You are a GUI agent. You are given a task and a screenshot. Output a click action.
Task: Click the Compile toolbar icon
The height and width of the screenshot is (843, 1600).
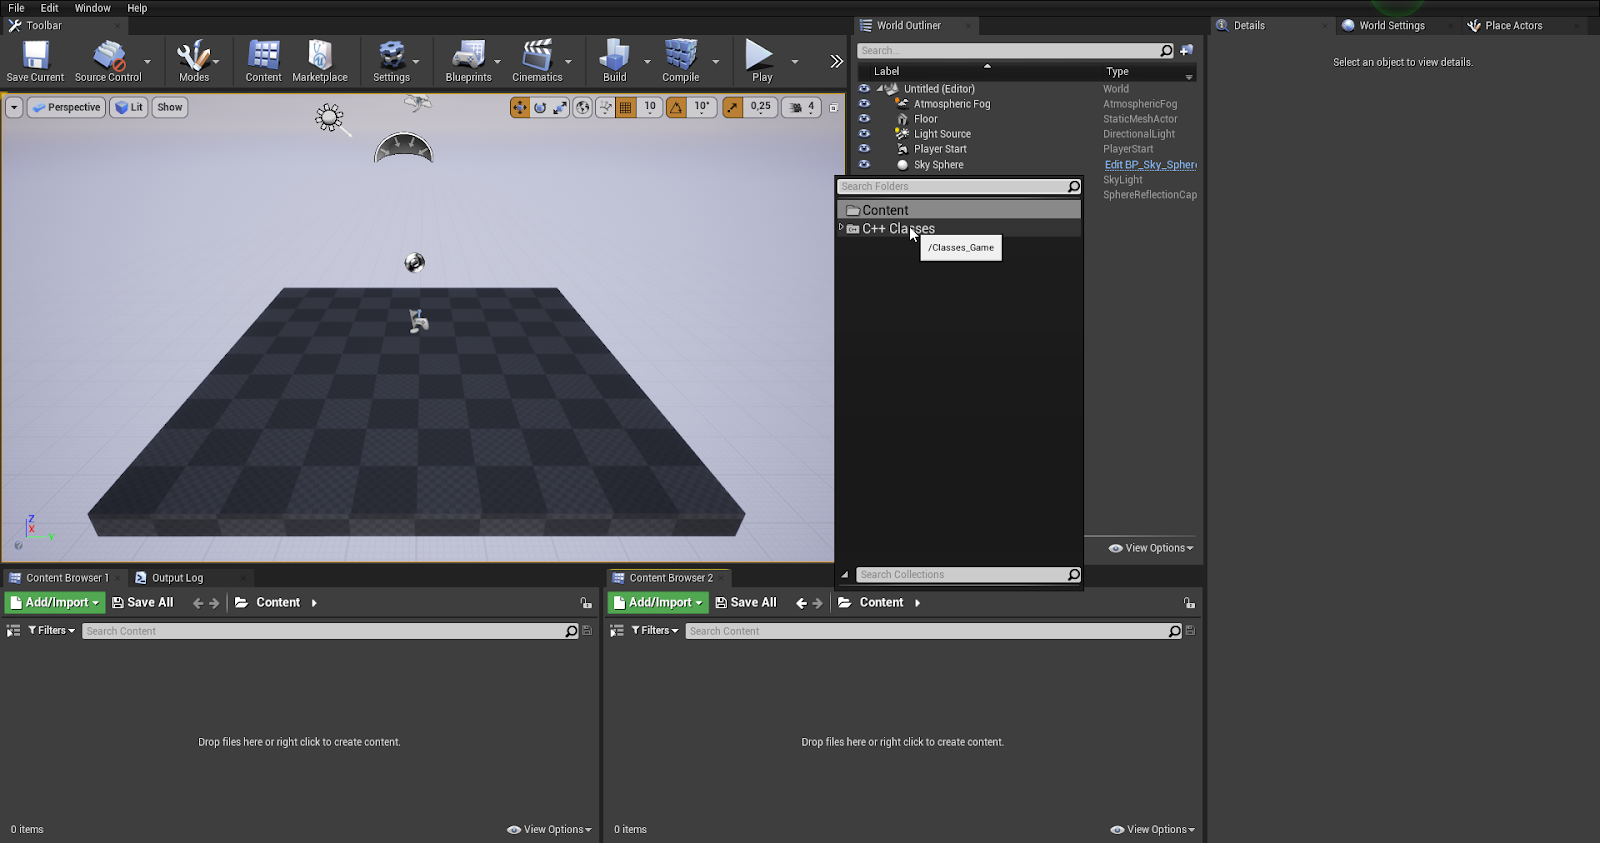680,61
